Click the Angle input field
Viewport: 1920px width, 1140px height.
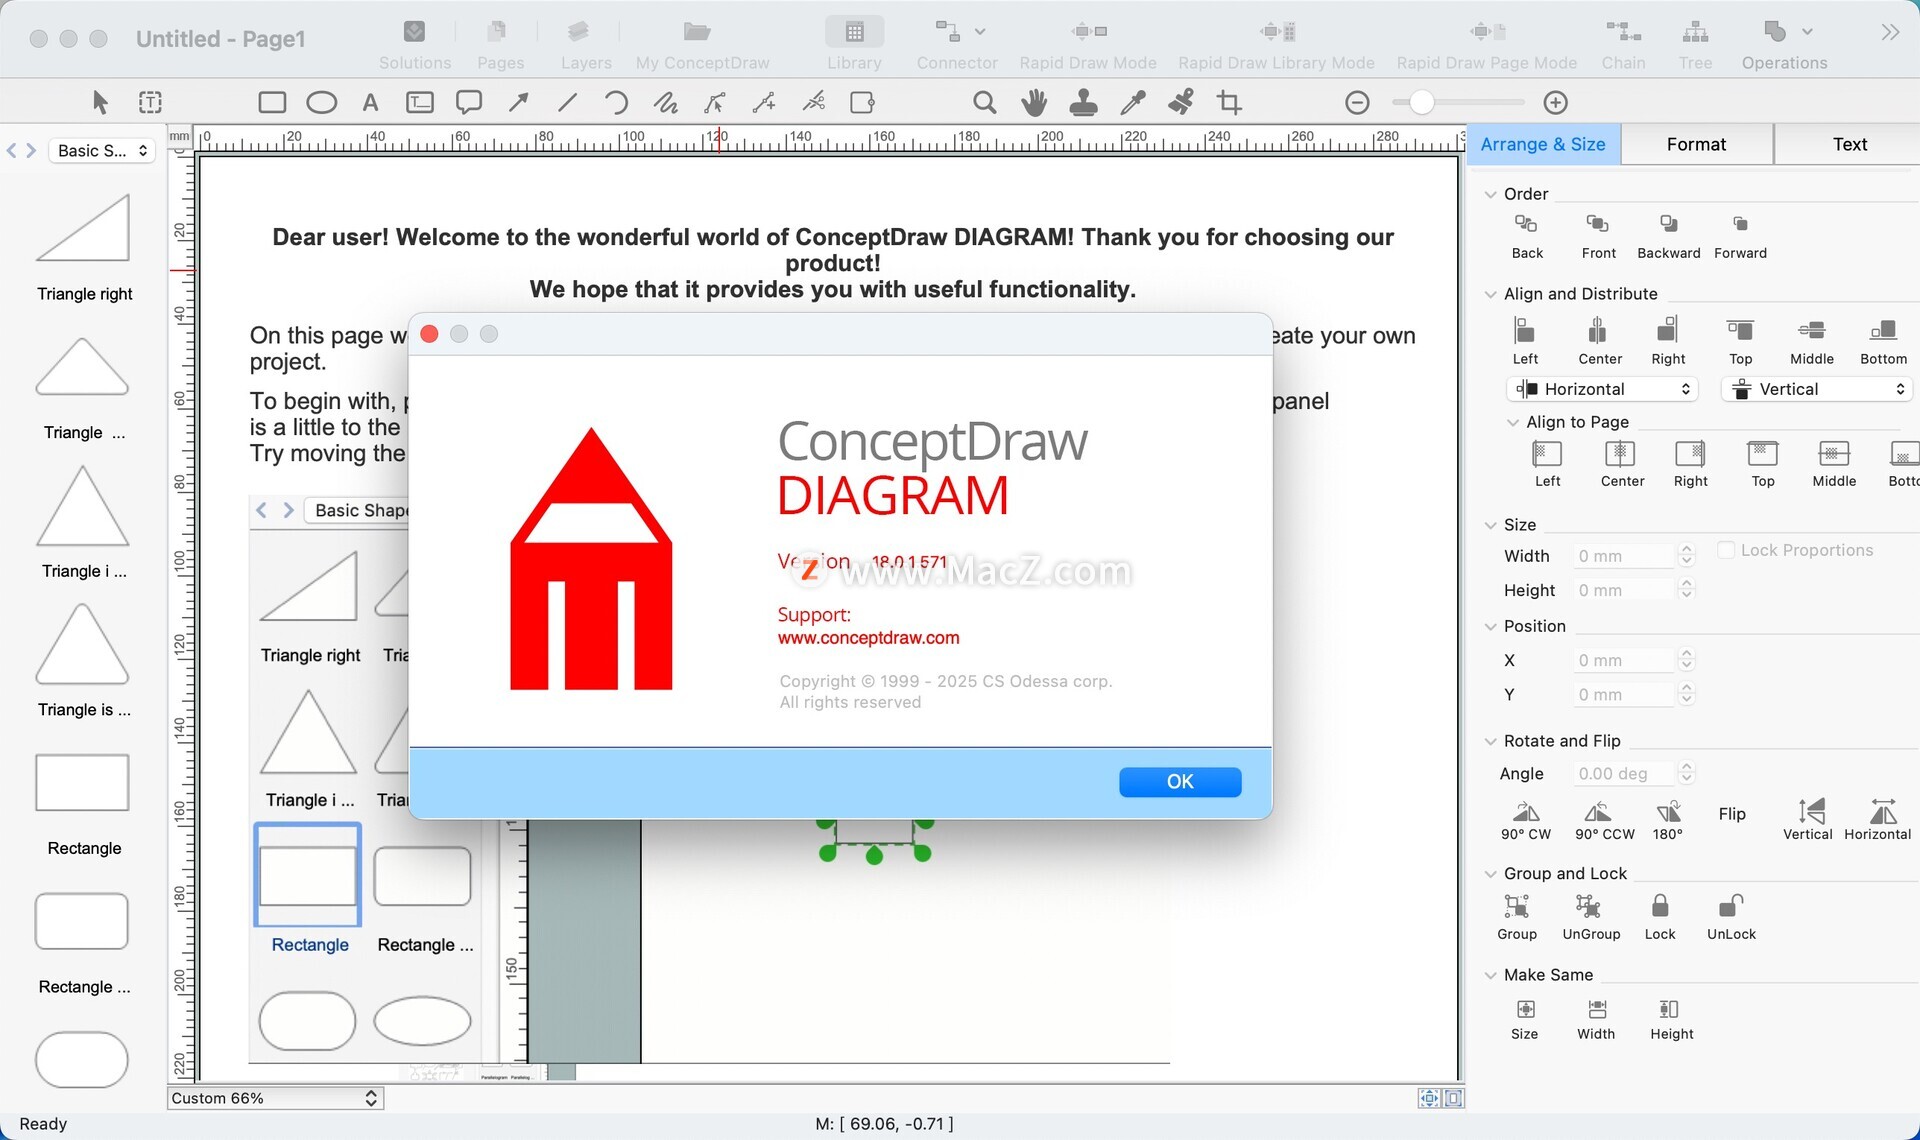click(x=1624, y=774)
